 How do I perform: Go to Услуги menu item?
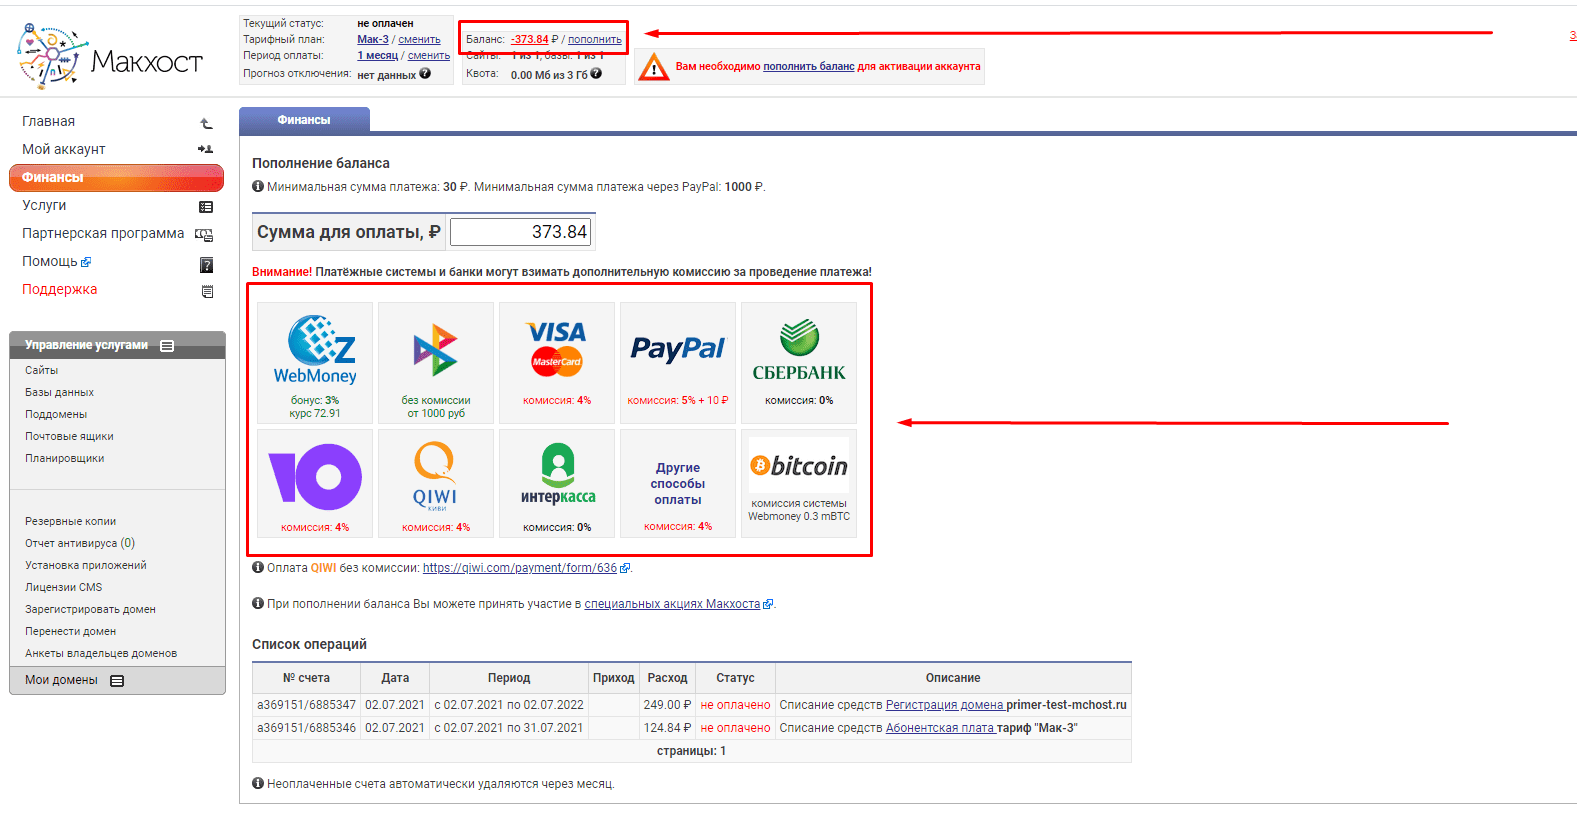44,205
